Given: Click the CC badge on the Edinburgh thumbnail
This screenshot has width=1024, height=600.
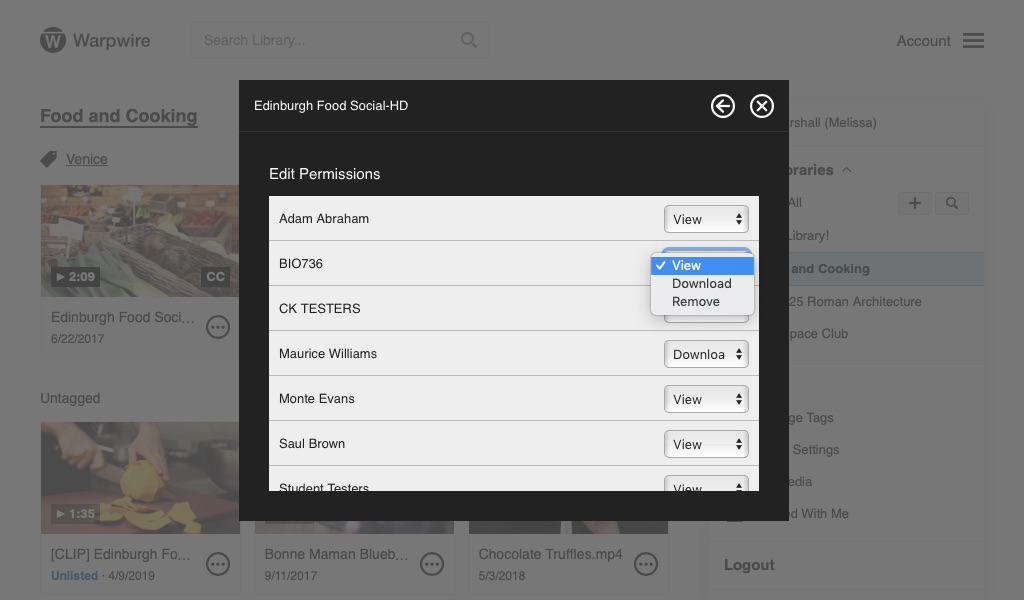Looking at the screenshot, I should point(216,277).
